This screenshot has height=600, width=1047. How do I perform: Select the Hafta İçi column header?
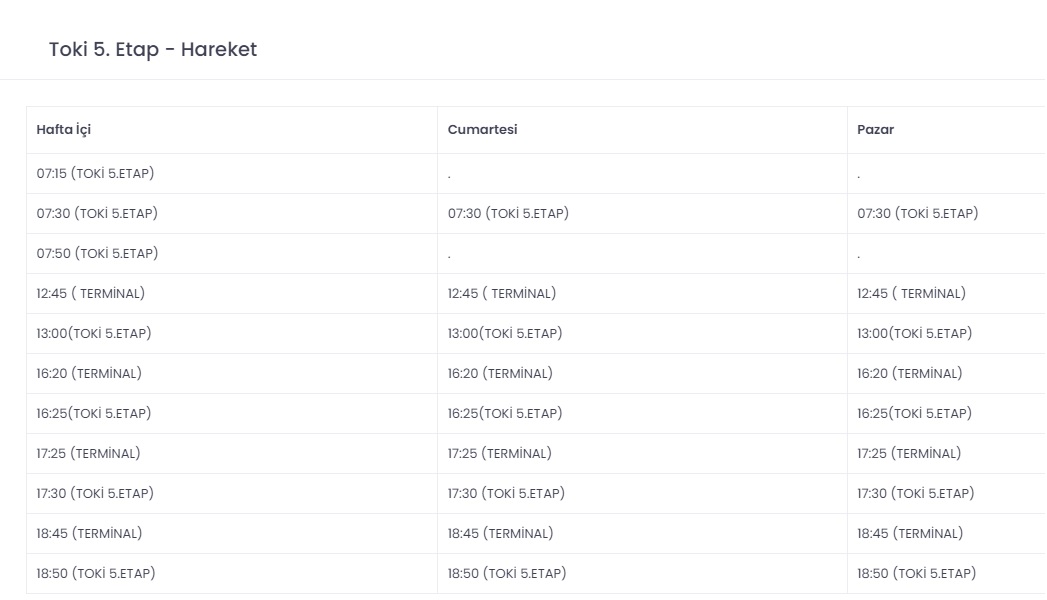pos(63,129)
